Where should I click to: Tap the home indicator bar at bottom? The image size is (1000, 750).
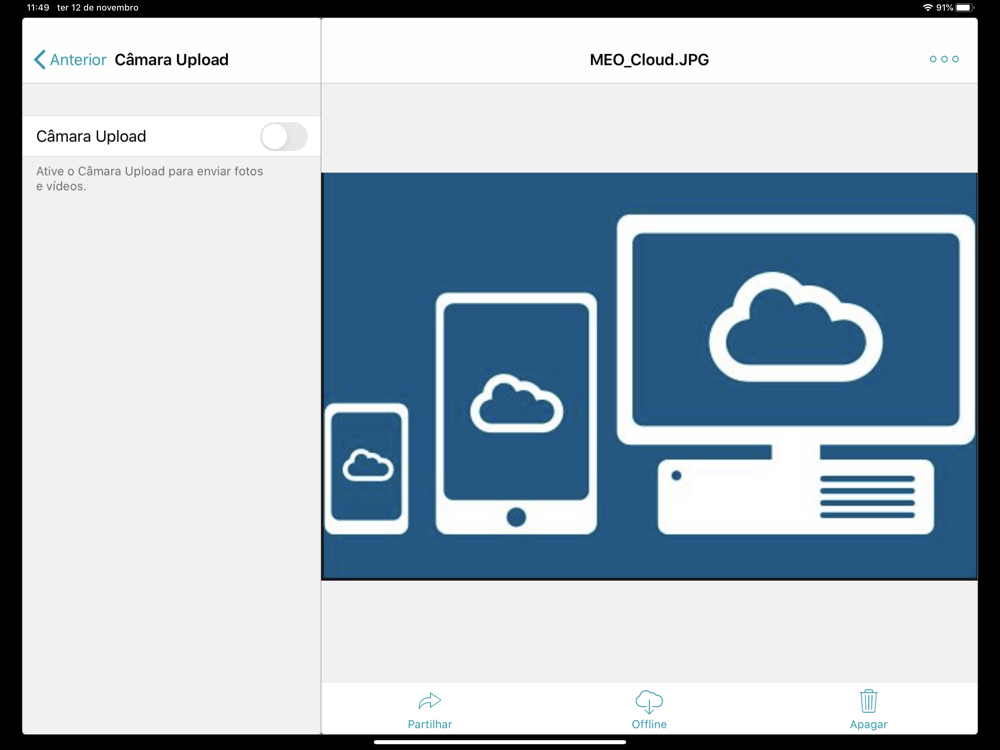click(500, 742)
